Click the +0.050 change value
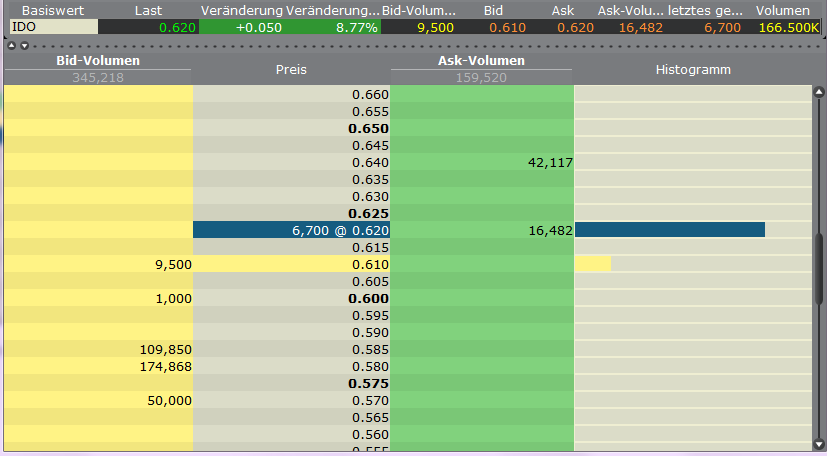827x456 pixels. pos(258,27)
